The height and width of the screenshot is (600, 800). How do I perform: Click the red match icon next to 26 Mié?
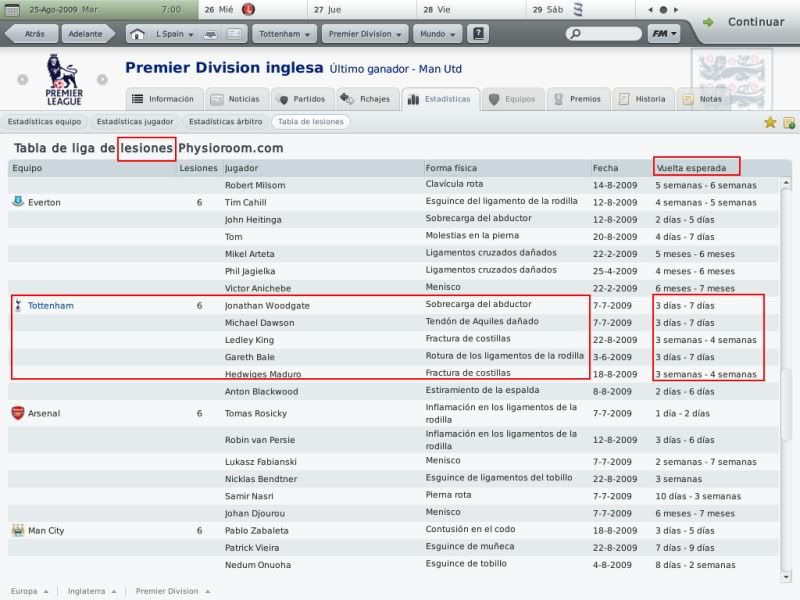[x=248, y=9]
